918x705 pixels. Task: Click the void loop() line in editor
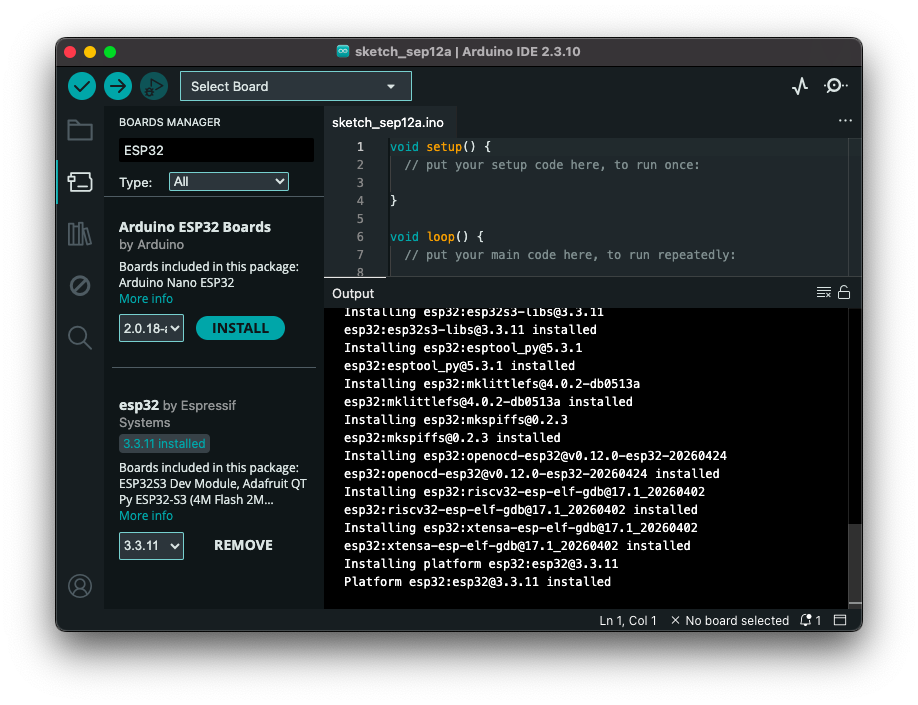click(437, 237)
